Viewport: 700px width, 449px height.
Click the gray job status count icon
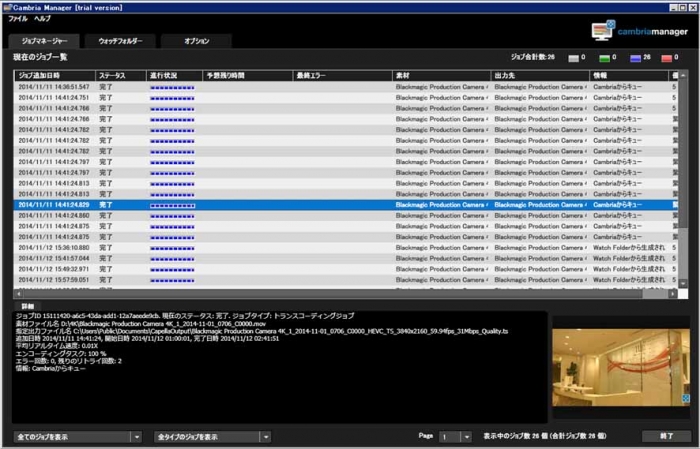573,58
